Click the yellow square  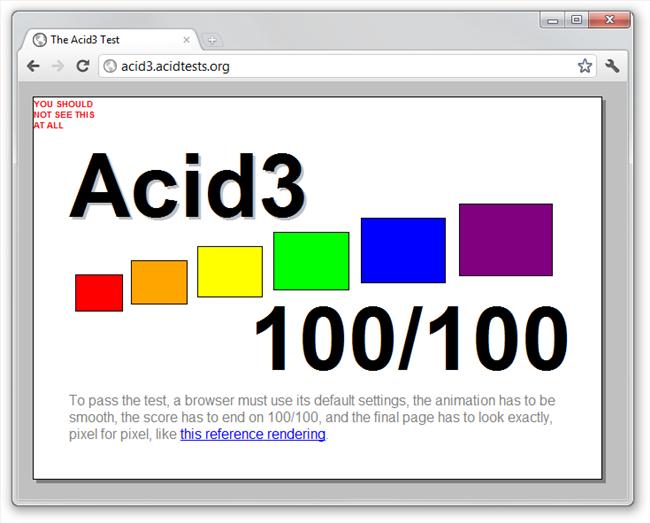(x=230, y=271)
